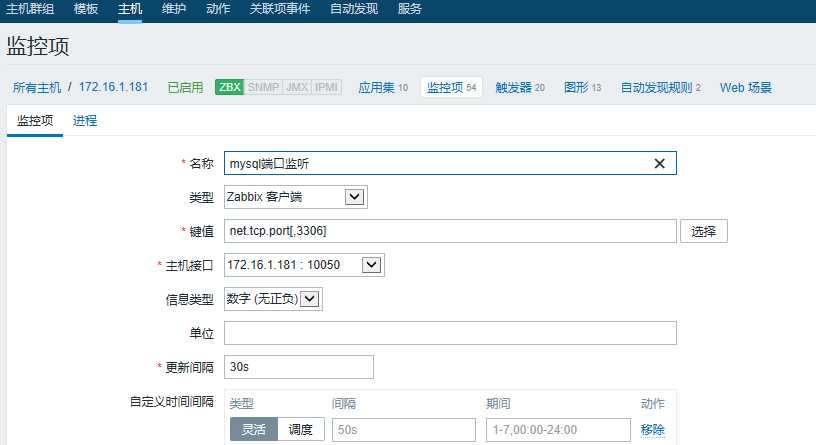Click the 移除 link in 动作 column

pyautogui.click(x=653, y=429)
